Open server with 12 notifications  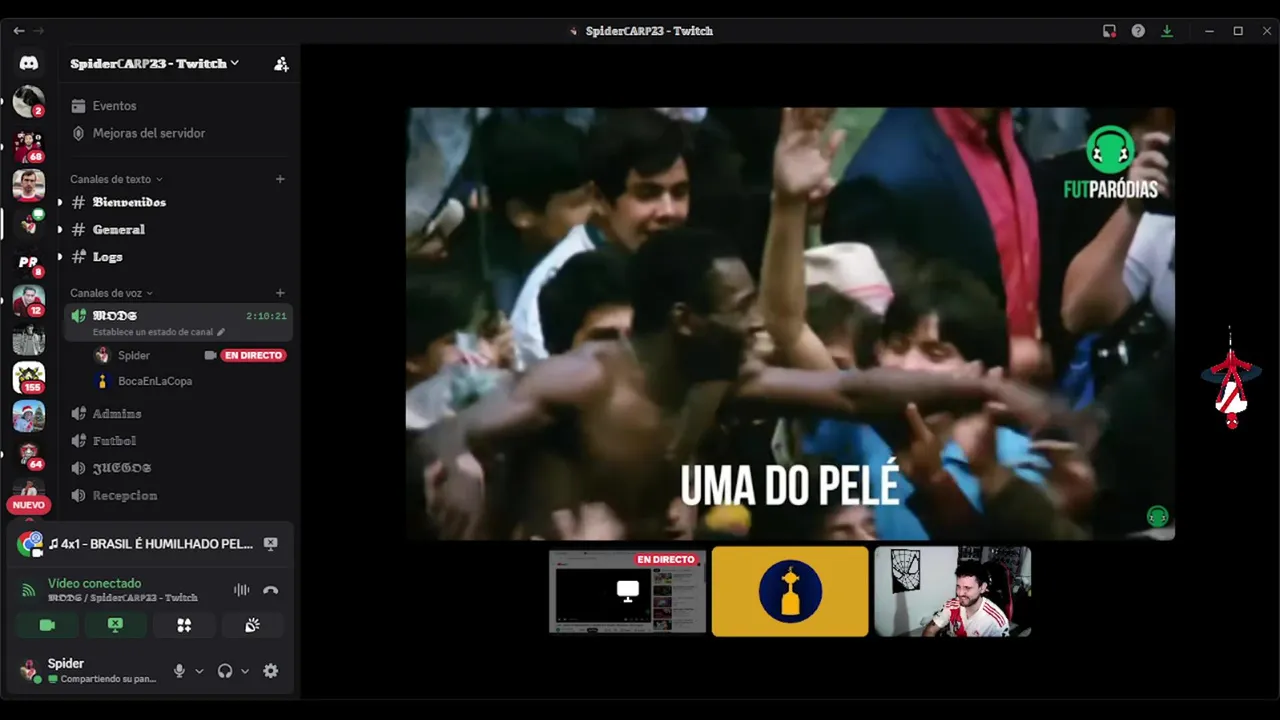tap(29, 301)
